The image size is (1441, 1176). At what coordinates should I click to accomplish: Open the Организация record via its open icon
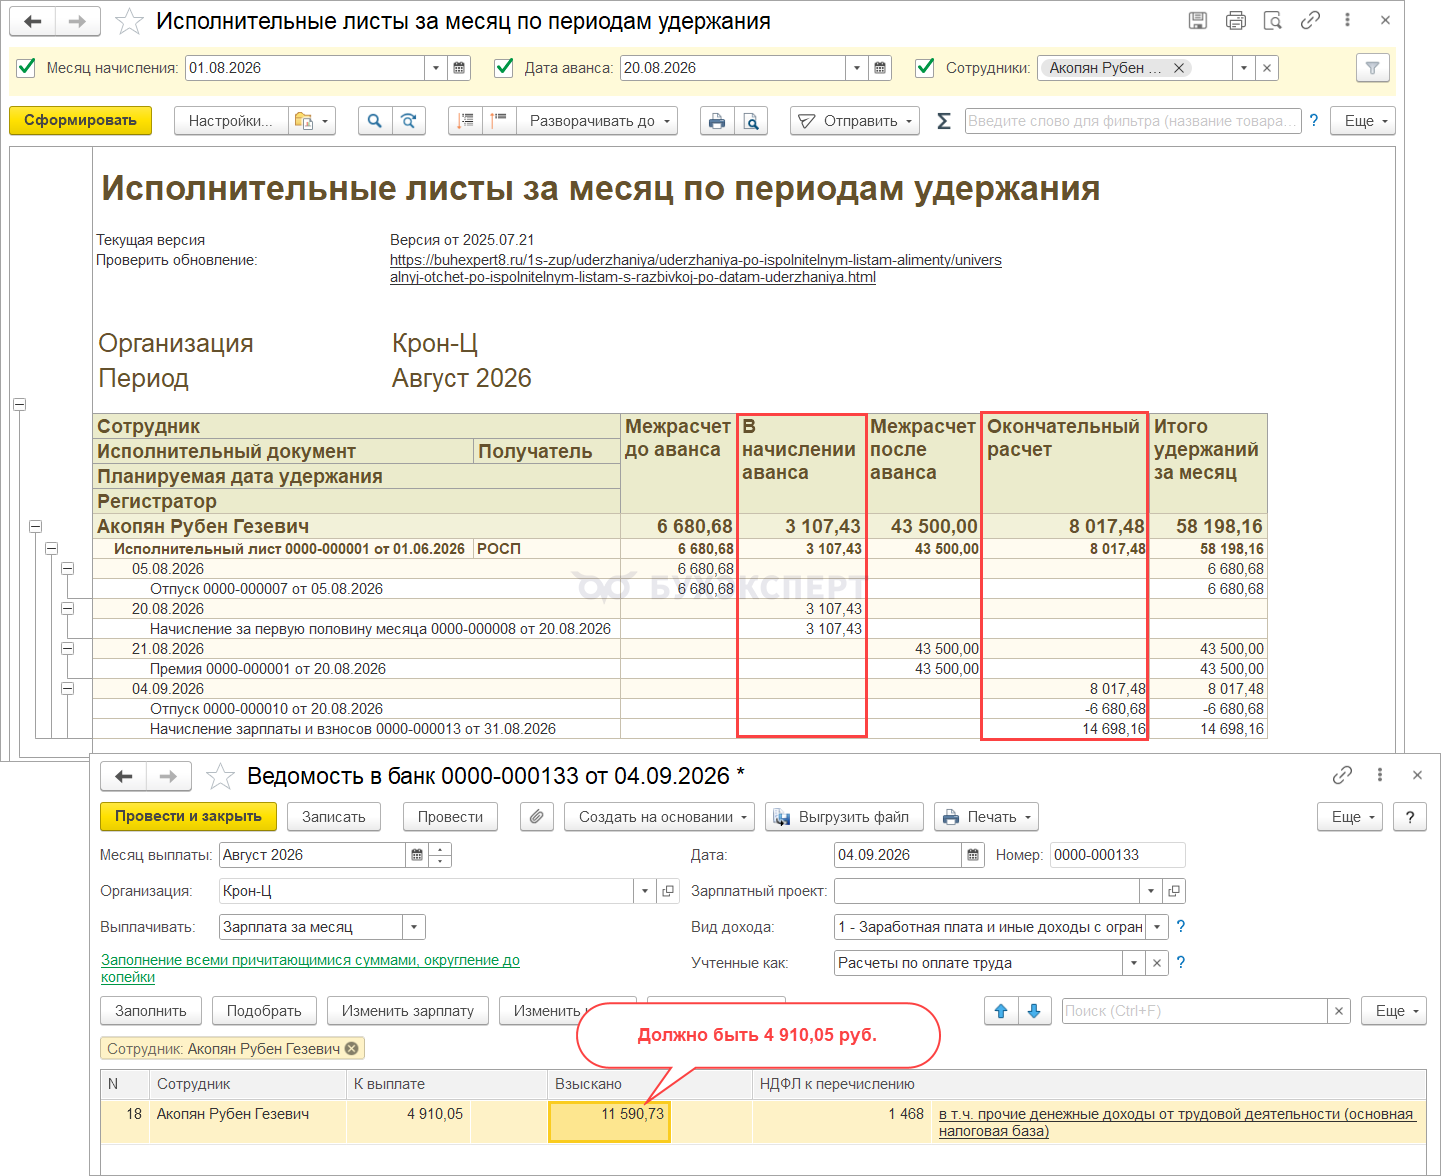pyautogui.click(x=669, y=891)
